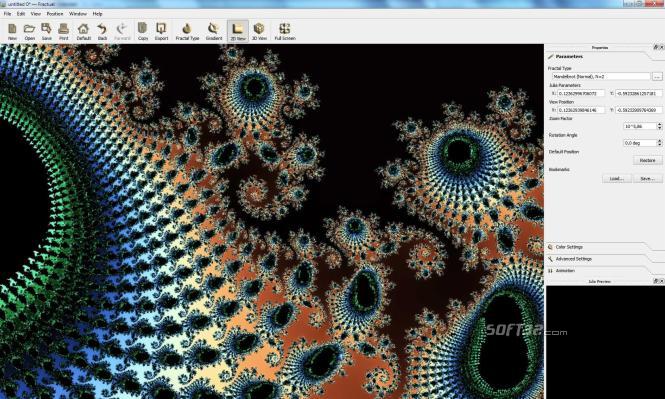Viewport: 665px width, 399px height.
Task: Click the Zoom Factor value box
Action: tap(640, 126)
